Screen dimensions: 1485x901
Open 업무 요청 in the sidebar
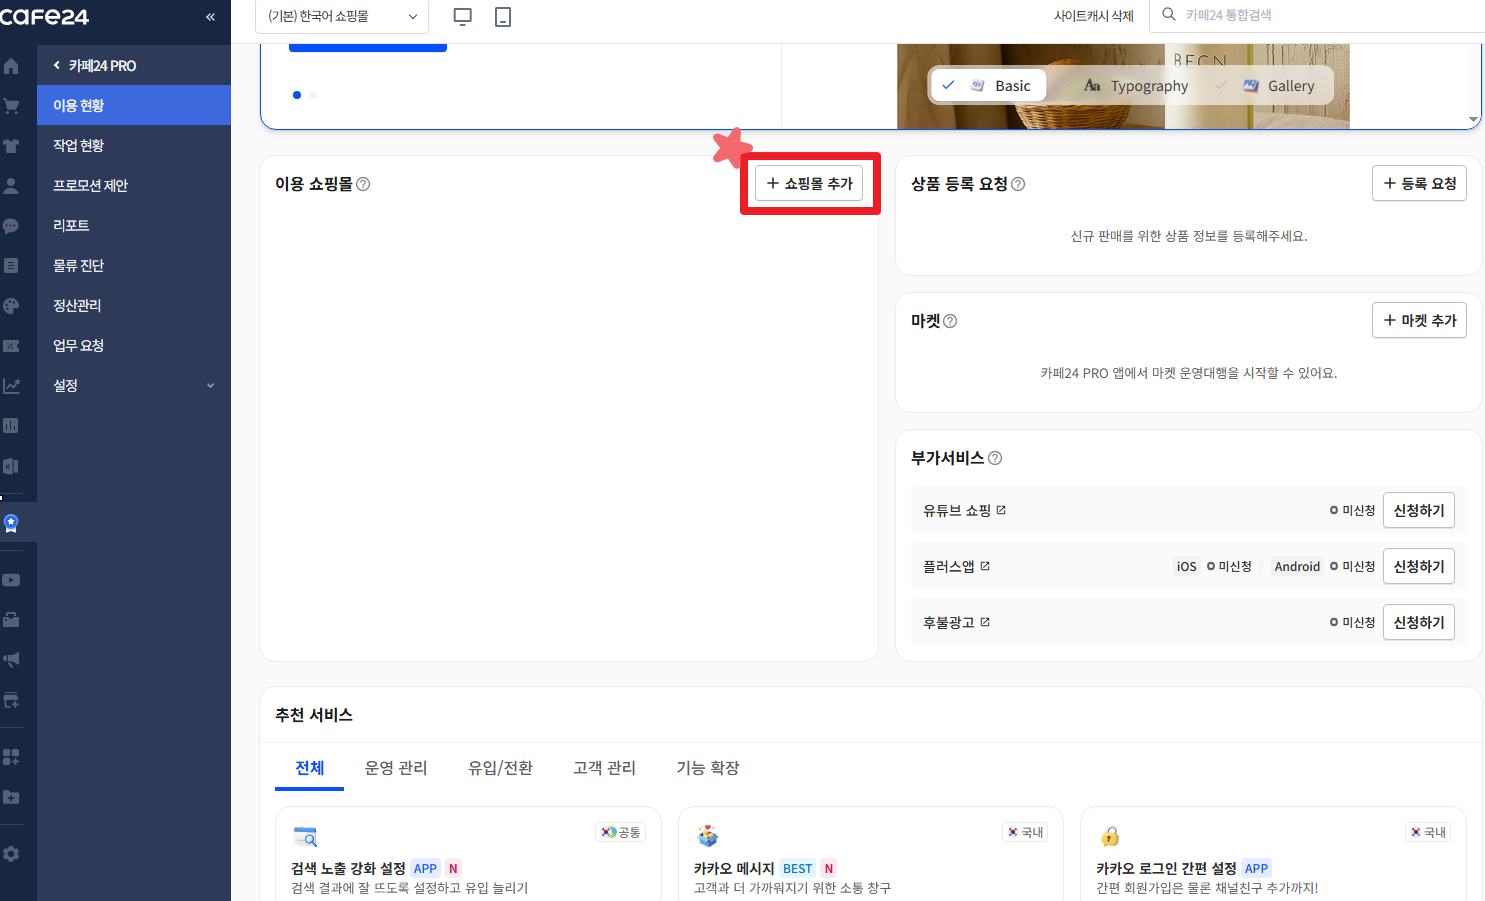[134, 345]
